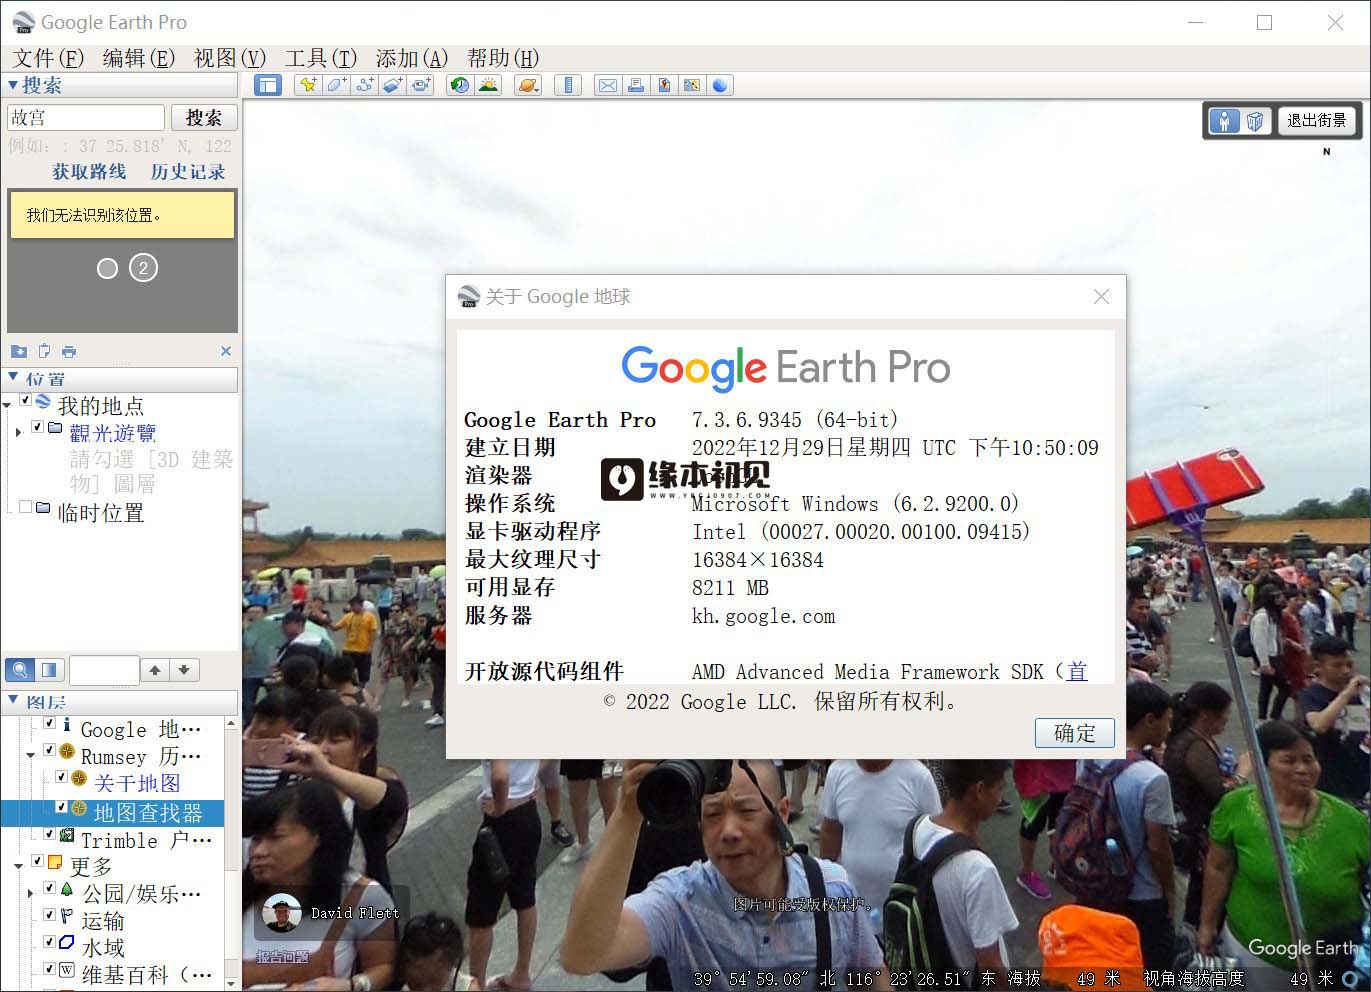Copy search results clipboard icon
Viewport: 1371px width, 992px height.
44,351
